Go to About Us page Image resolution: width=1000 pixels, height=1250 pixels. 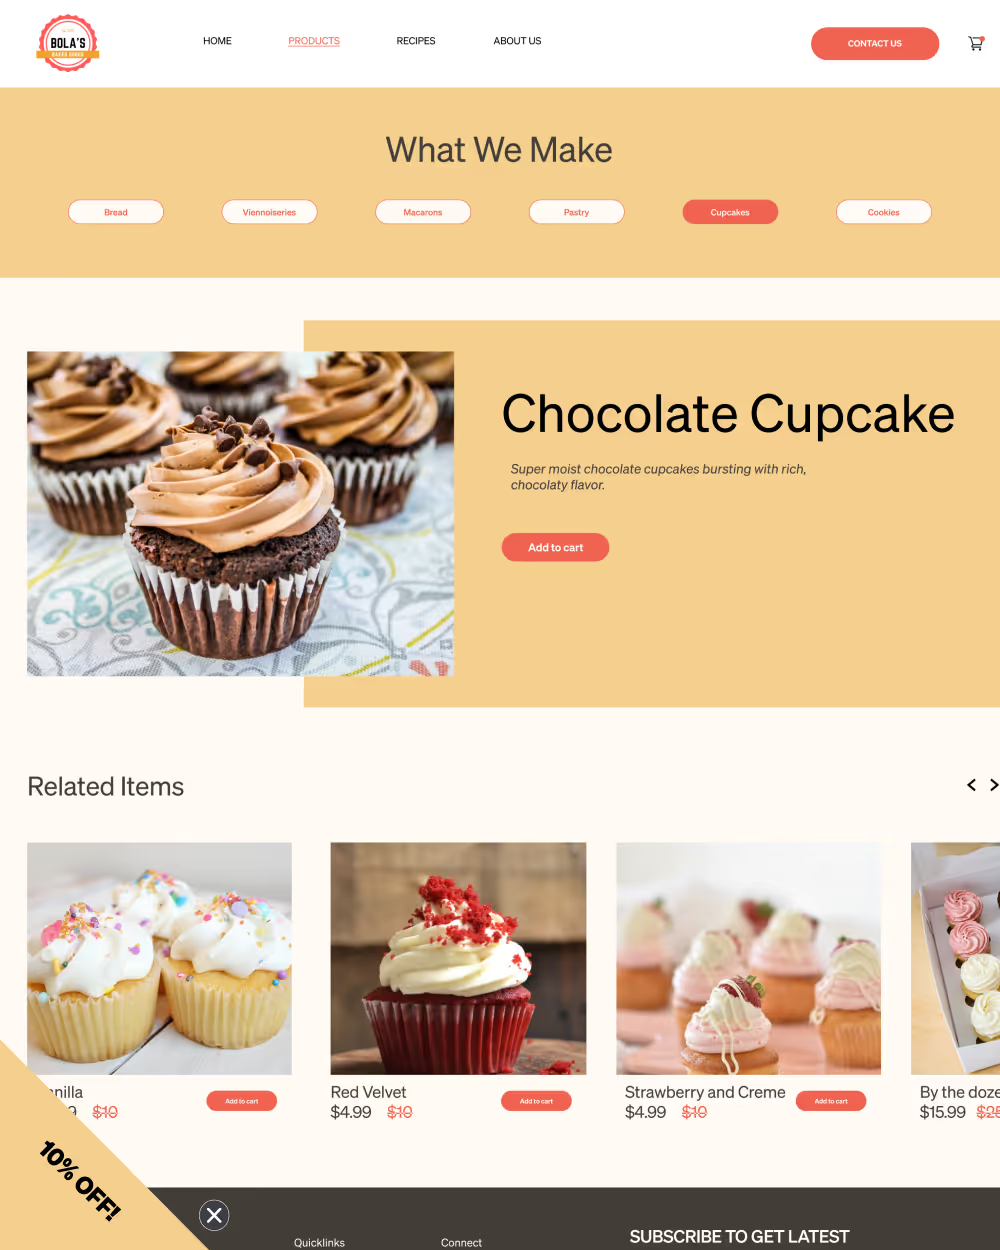(x=517, y=41)
